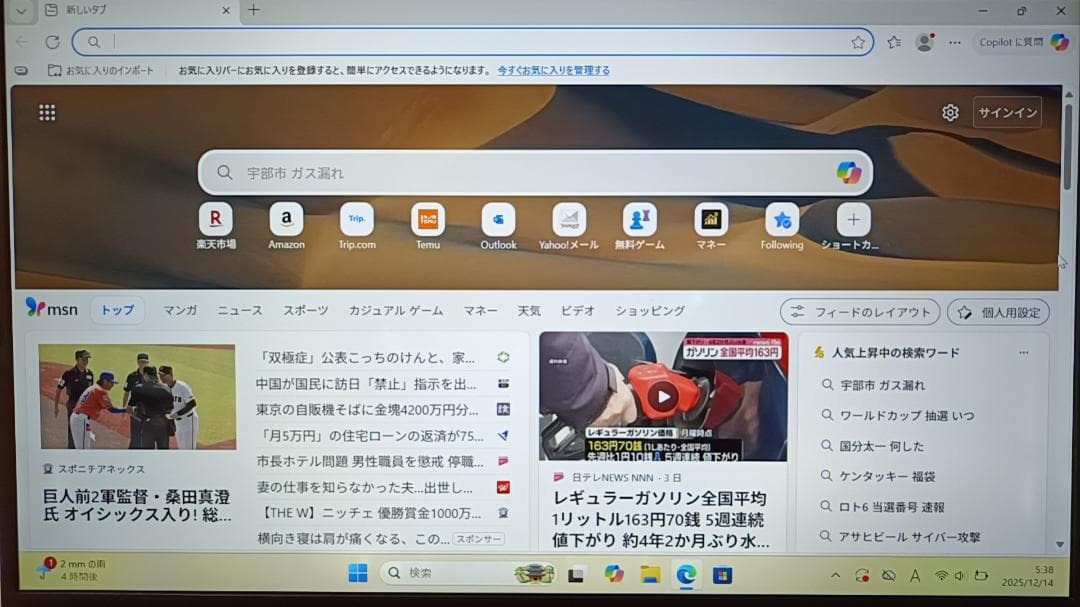Click the サインイン button
Screen dimensions: 1080x607
click(x=1008, y=112)
